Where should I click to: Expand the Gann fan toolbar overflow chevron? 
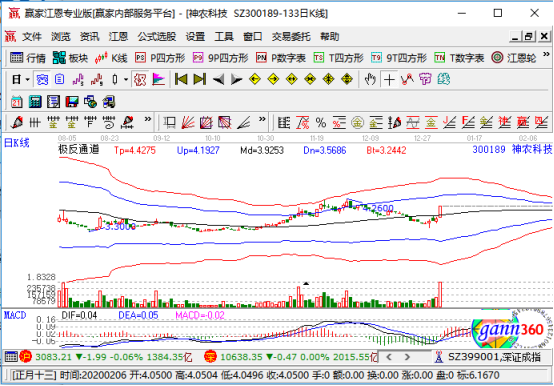click(x=262, y=119)
